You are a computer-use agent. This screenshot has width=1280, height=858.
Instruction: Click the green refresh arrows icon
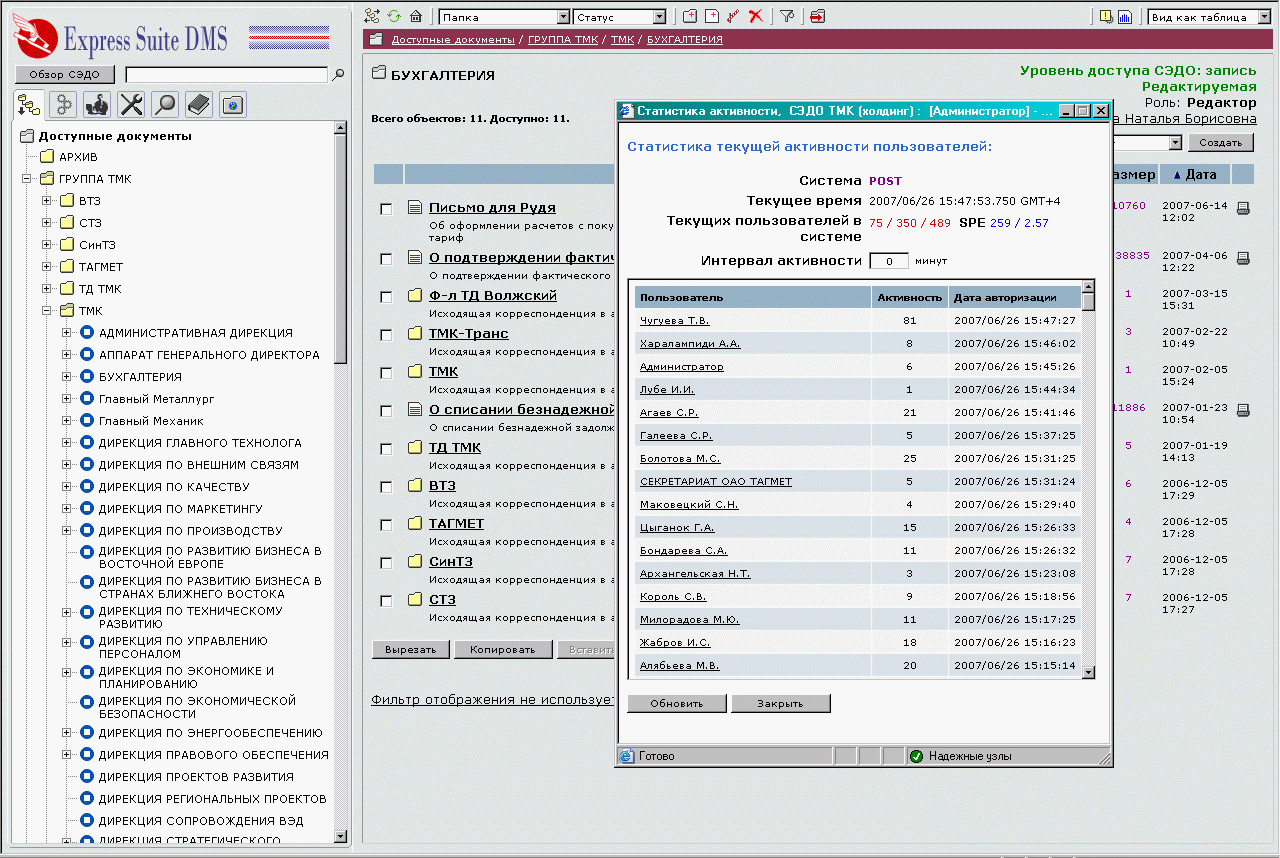click(394, 16)
